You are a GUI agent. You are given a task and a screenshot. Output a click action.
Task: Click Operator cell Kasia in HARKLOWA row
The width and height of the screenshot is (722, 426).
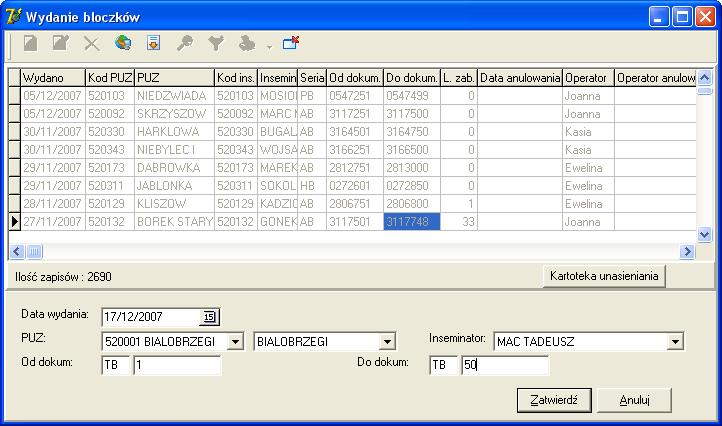[588, 132]
